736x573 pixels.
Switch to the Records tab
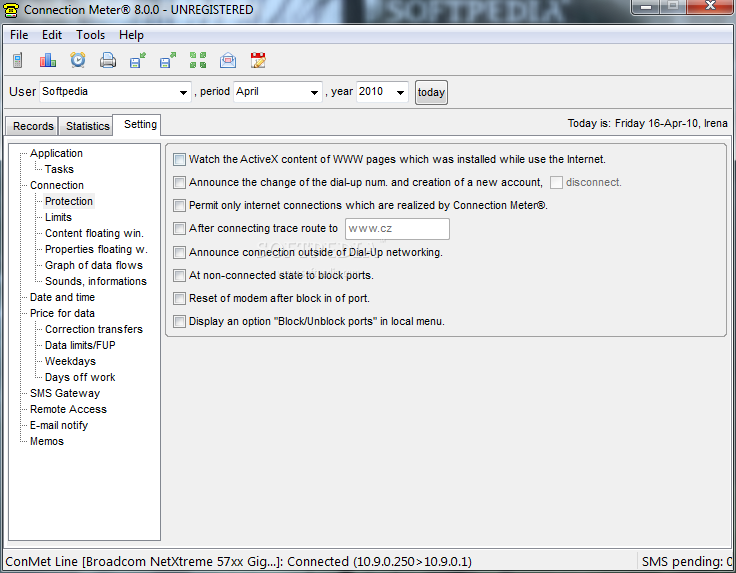(33, 126)
